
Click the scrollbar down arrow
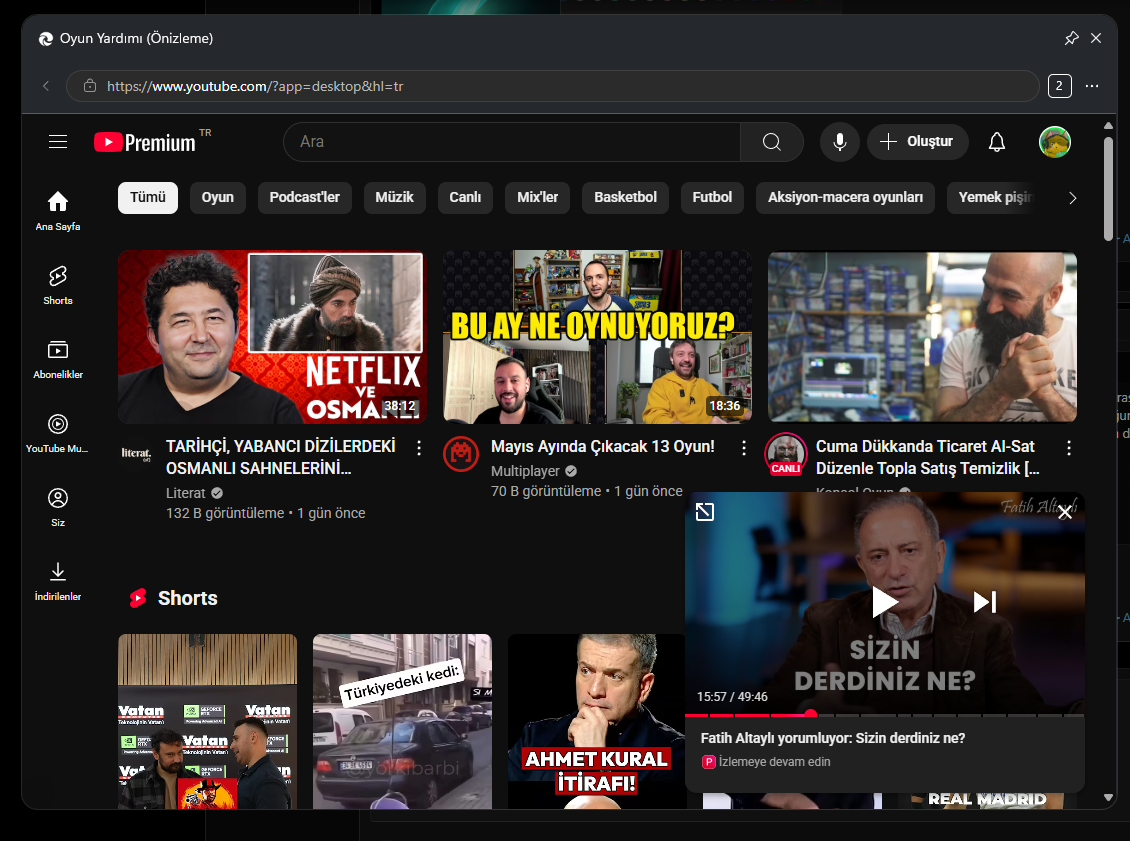(1108, 798)
